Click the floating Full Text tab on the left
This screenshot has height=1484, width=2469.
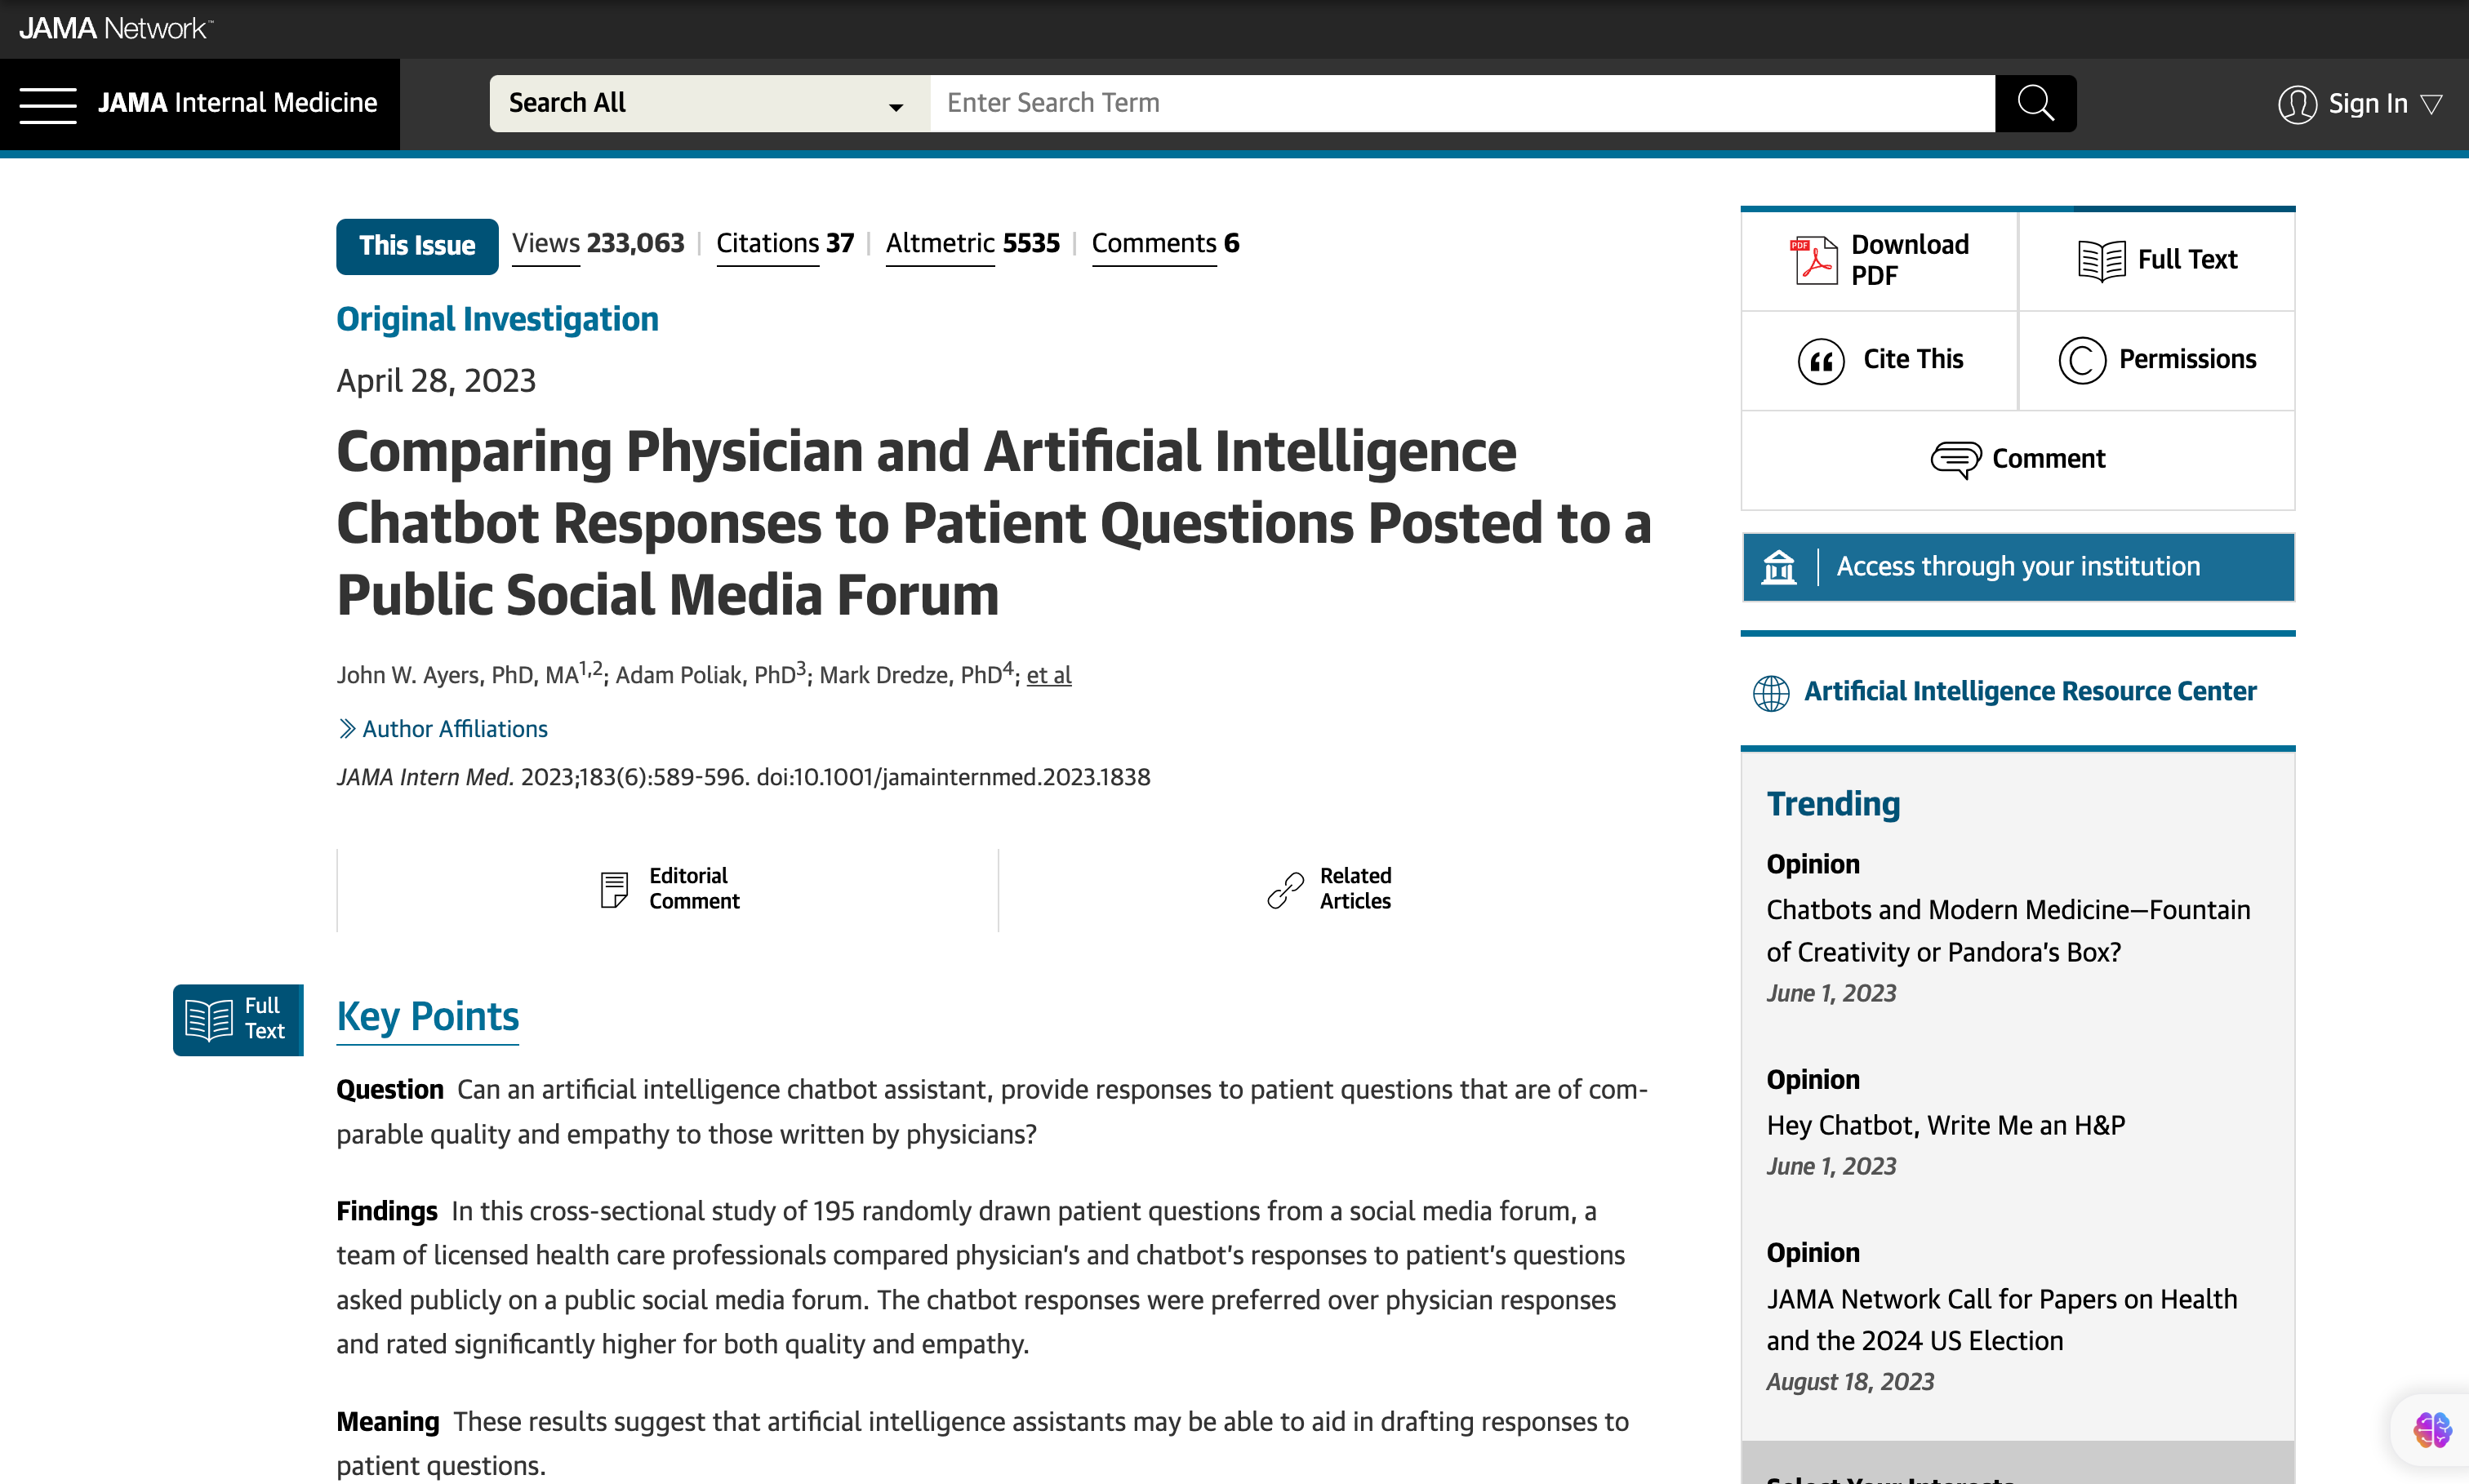238,1019
